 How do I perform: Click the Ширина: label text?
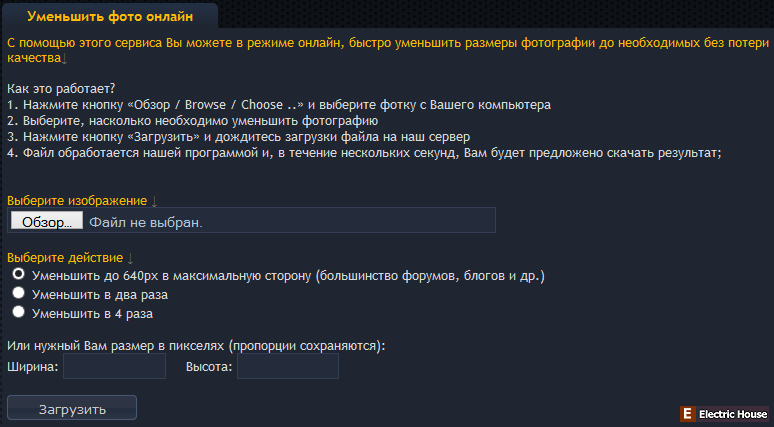[x=33, y=367]
